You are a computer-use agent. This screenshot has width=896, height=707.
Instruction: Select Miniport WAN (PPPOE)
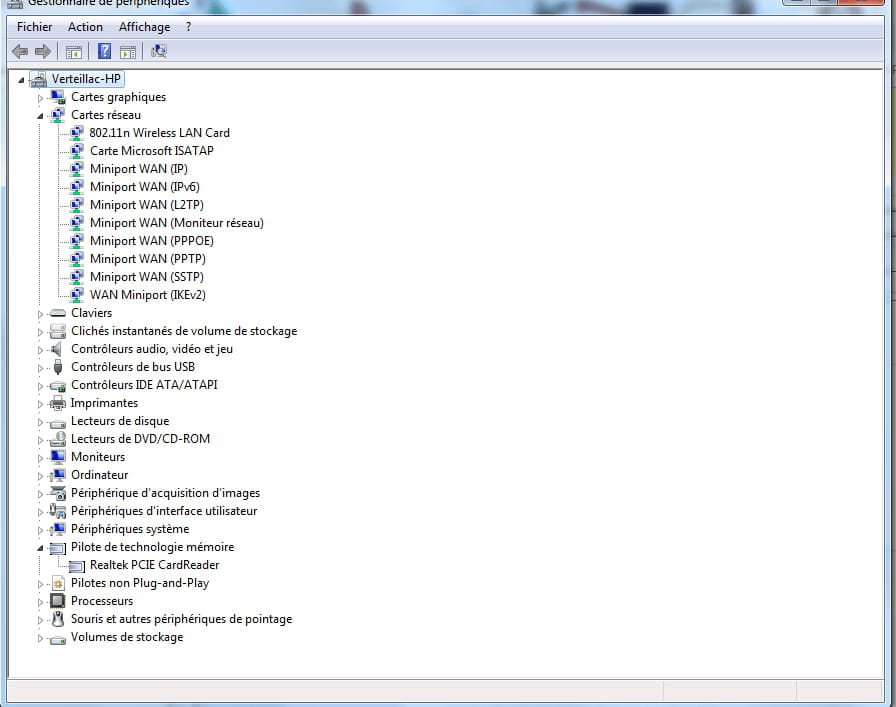tap(151, 241)
